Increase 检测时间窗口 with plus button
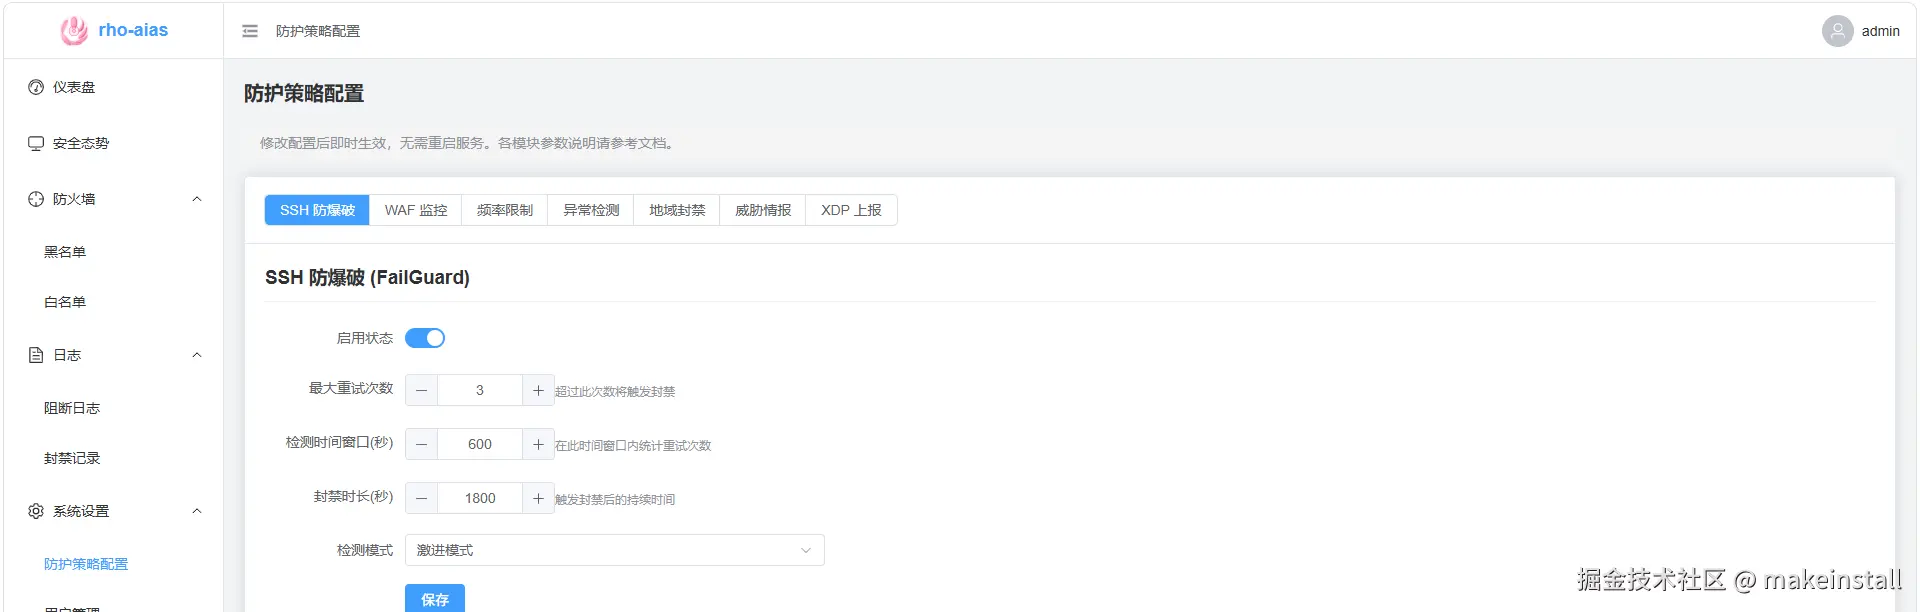The image size is (1920, 612). (x=538, y=444)
